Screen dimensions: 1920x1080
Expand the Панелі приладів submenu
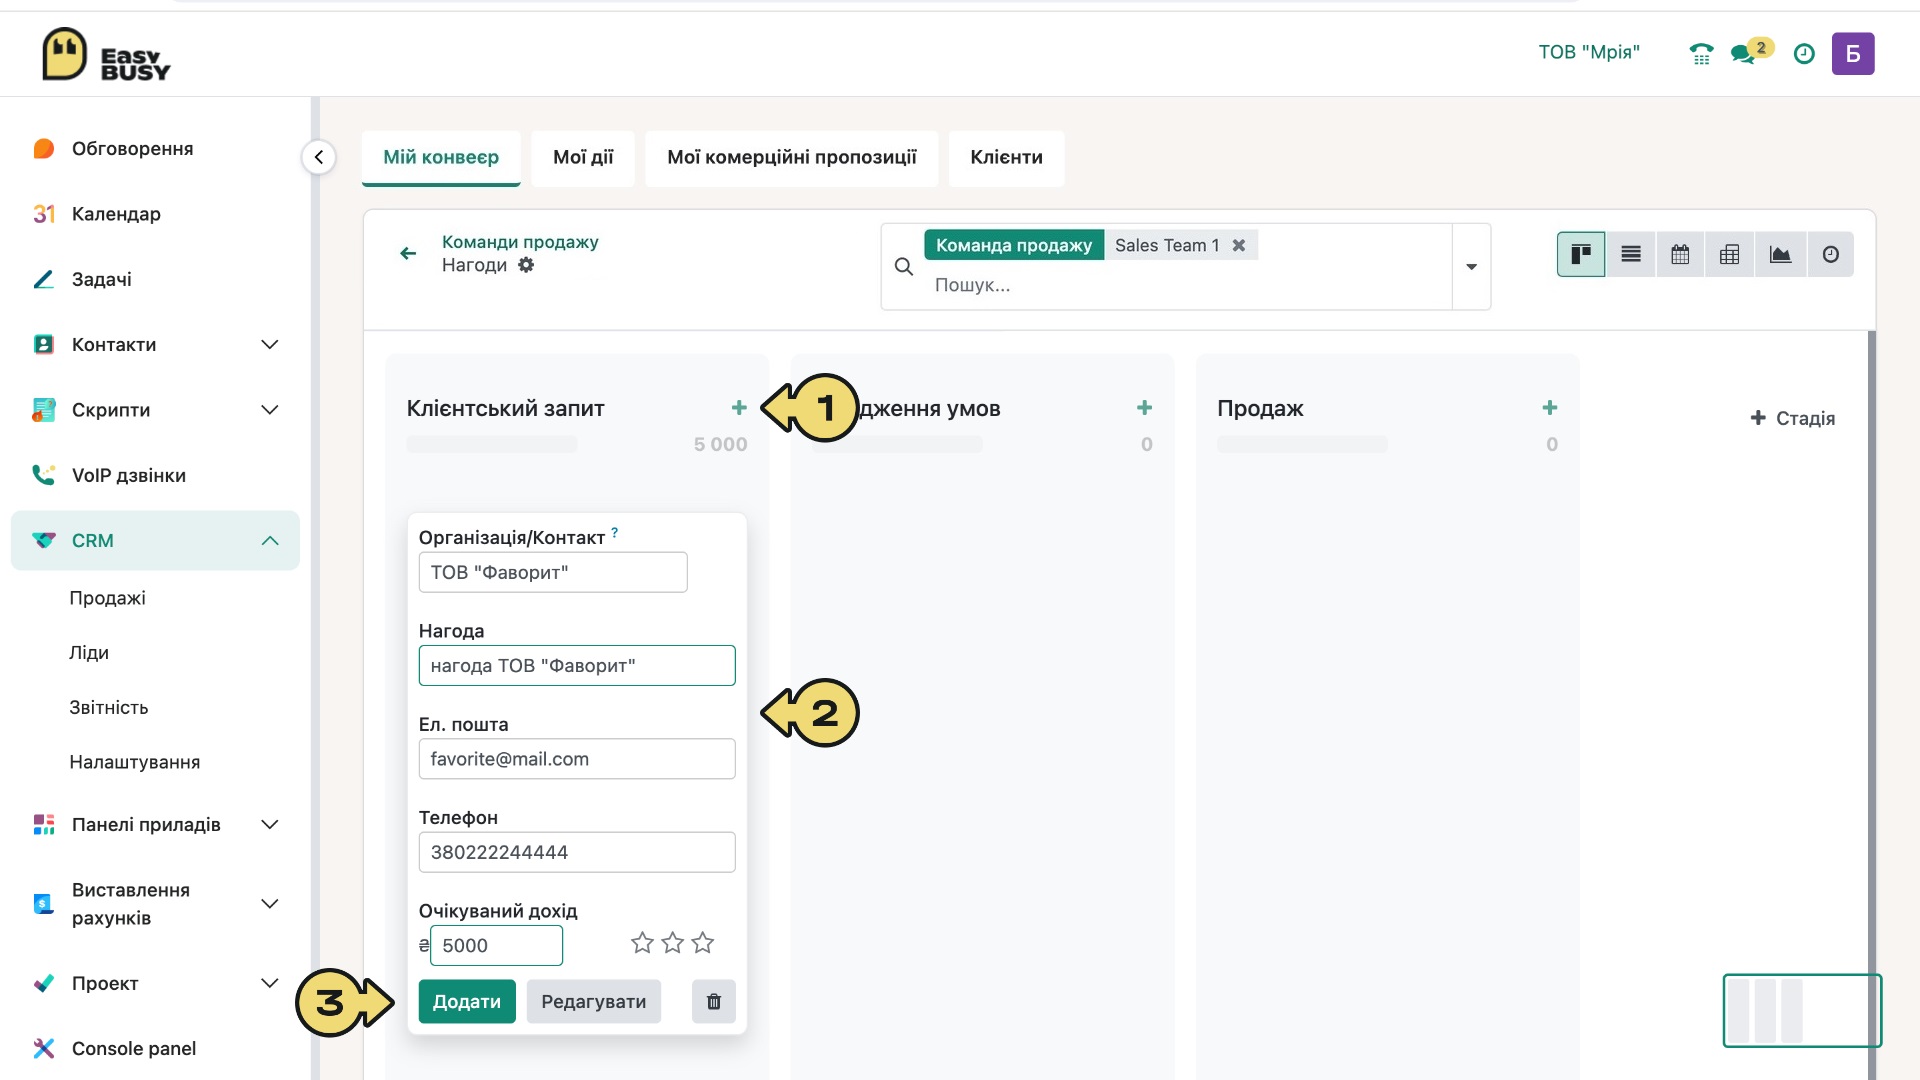coord(269,825)
